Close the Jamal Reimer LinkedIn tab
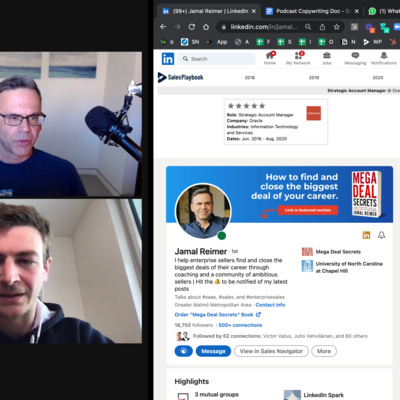The image size is (400, 400). tap(254, 11)
